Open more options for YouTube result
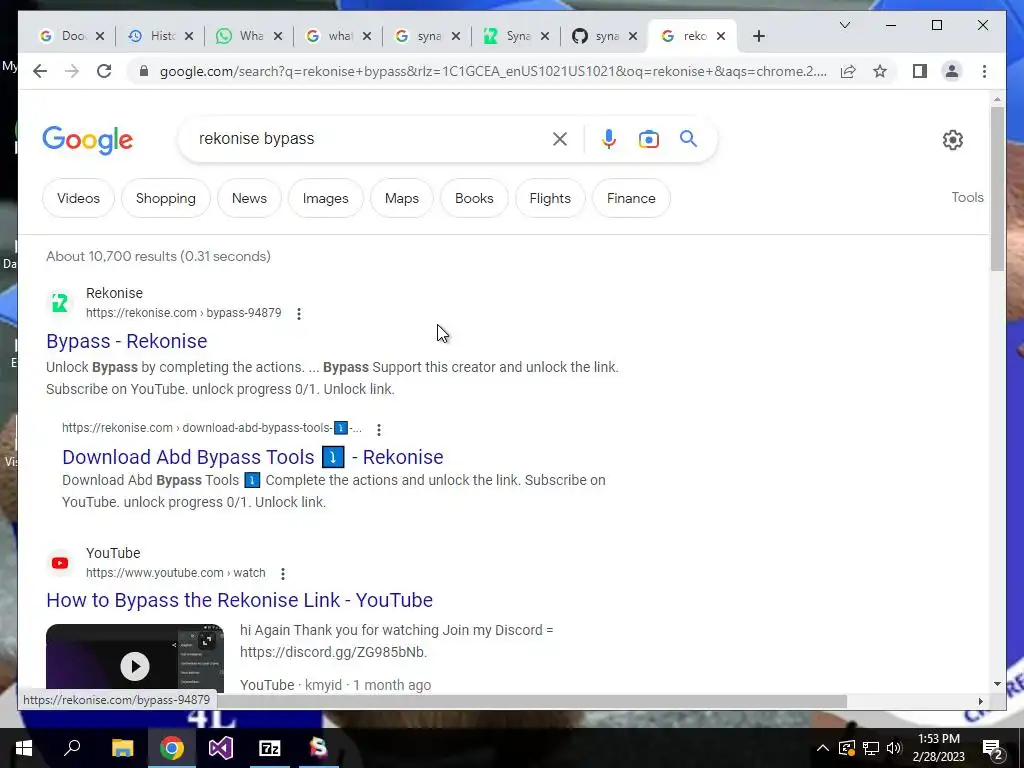 283,573
